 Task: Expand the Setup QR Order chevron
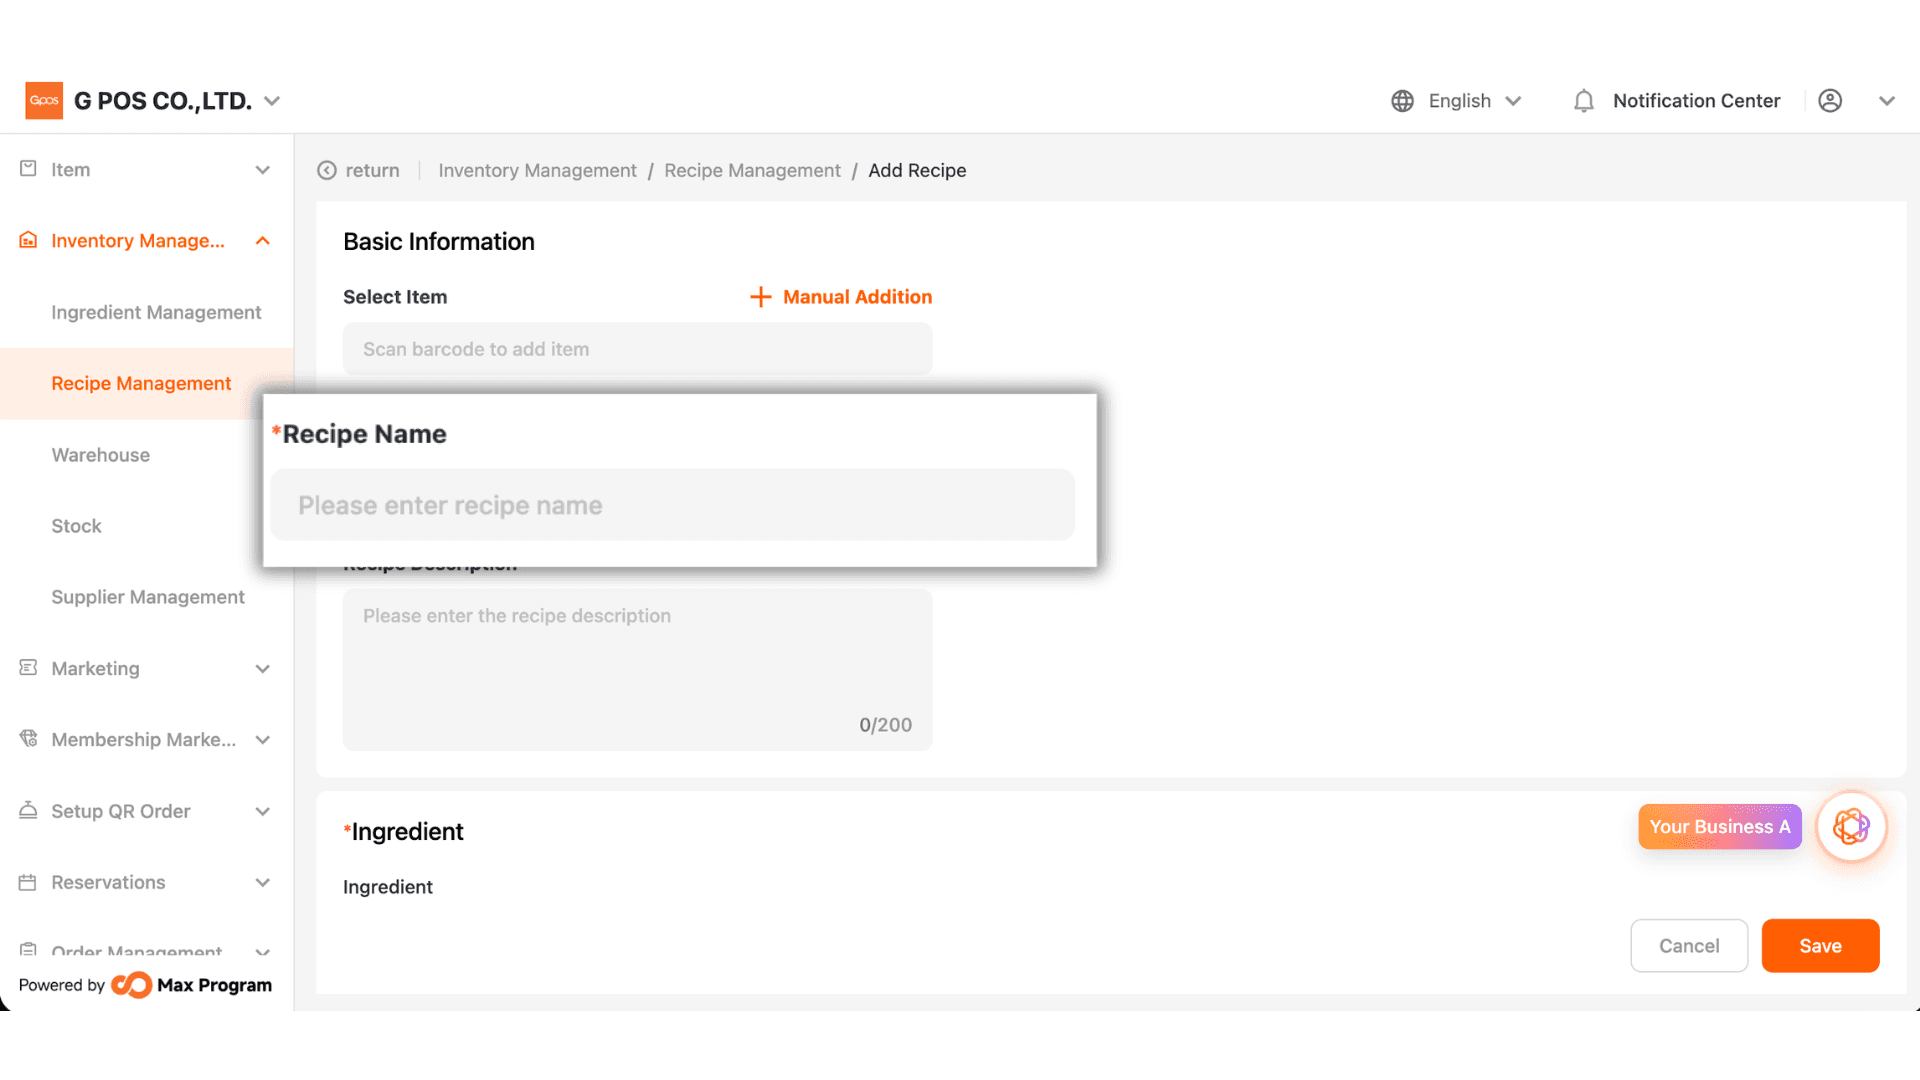pos(263,811)
